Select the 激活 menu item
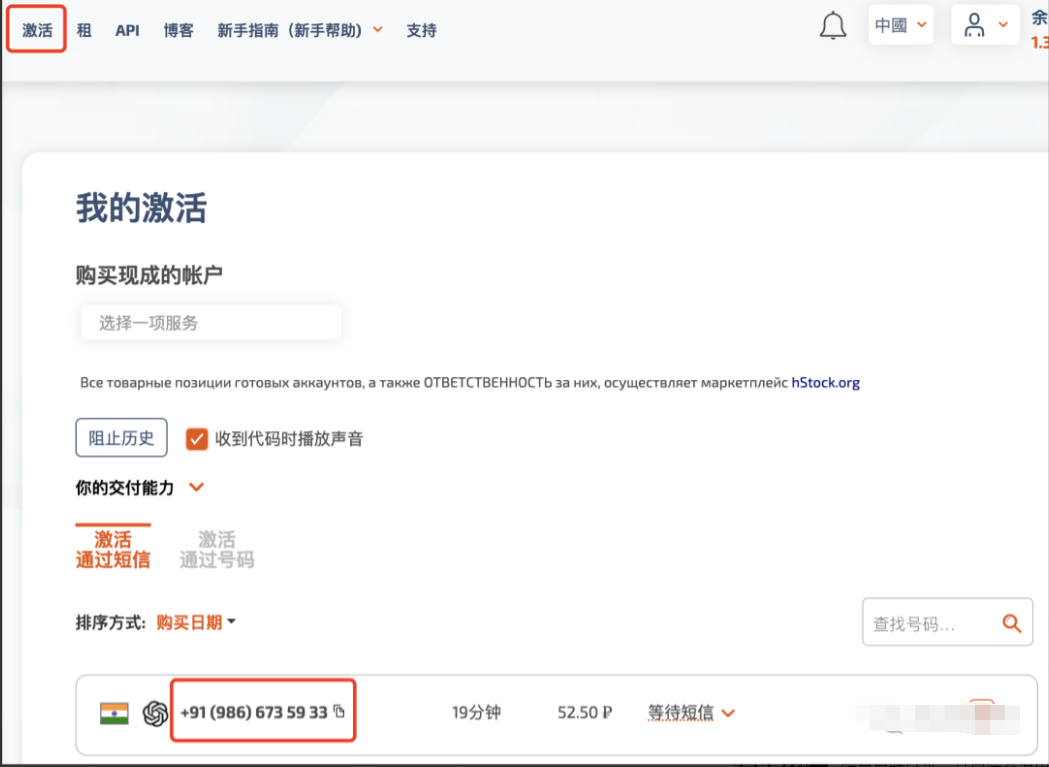 pyautogui.click(x=37, y=30)
